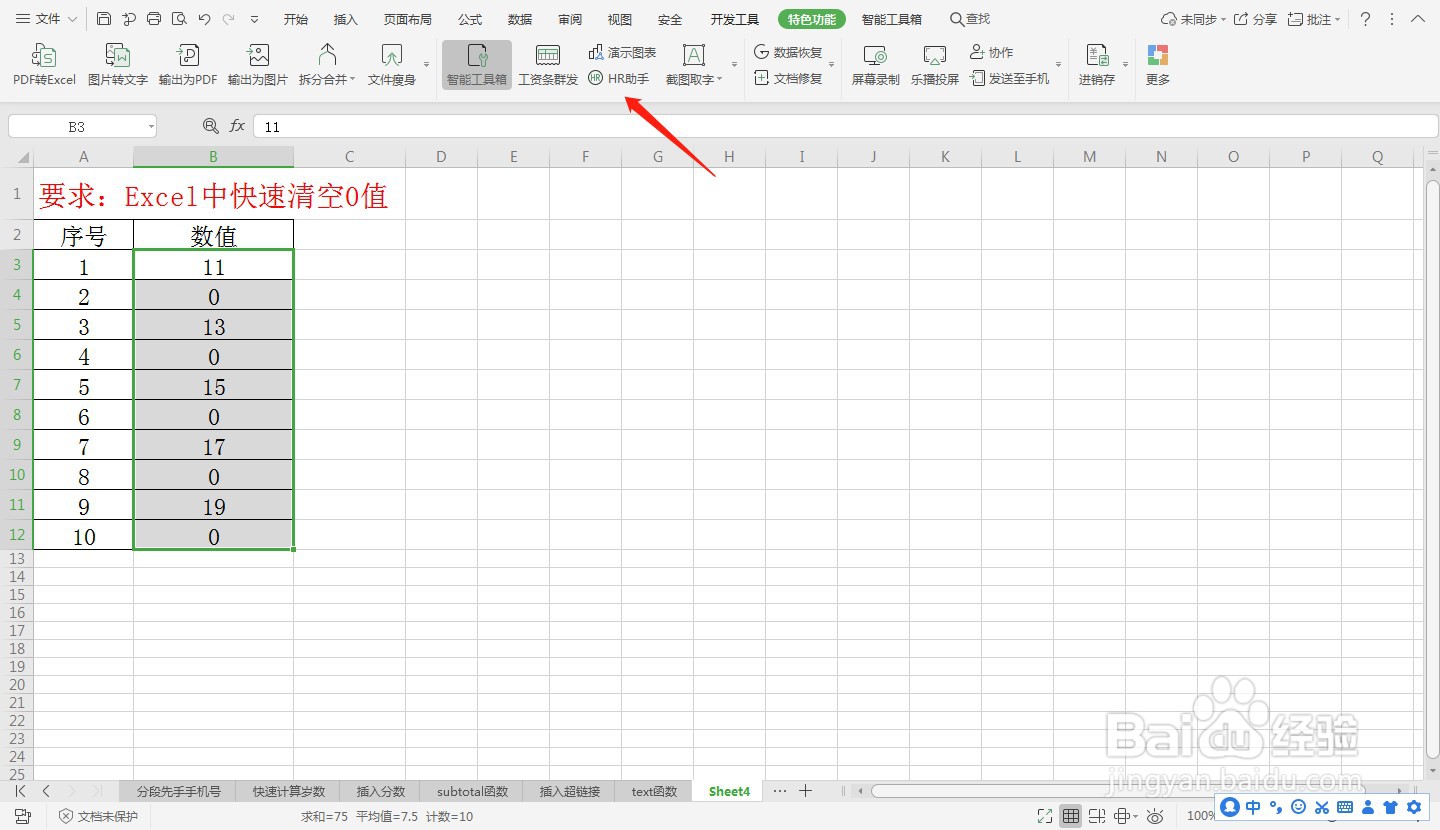The width and height of the screenshot is (1440, 830).
Task: Click the Name Box showing B3
Action: (77, 127)
